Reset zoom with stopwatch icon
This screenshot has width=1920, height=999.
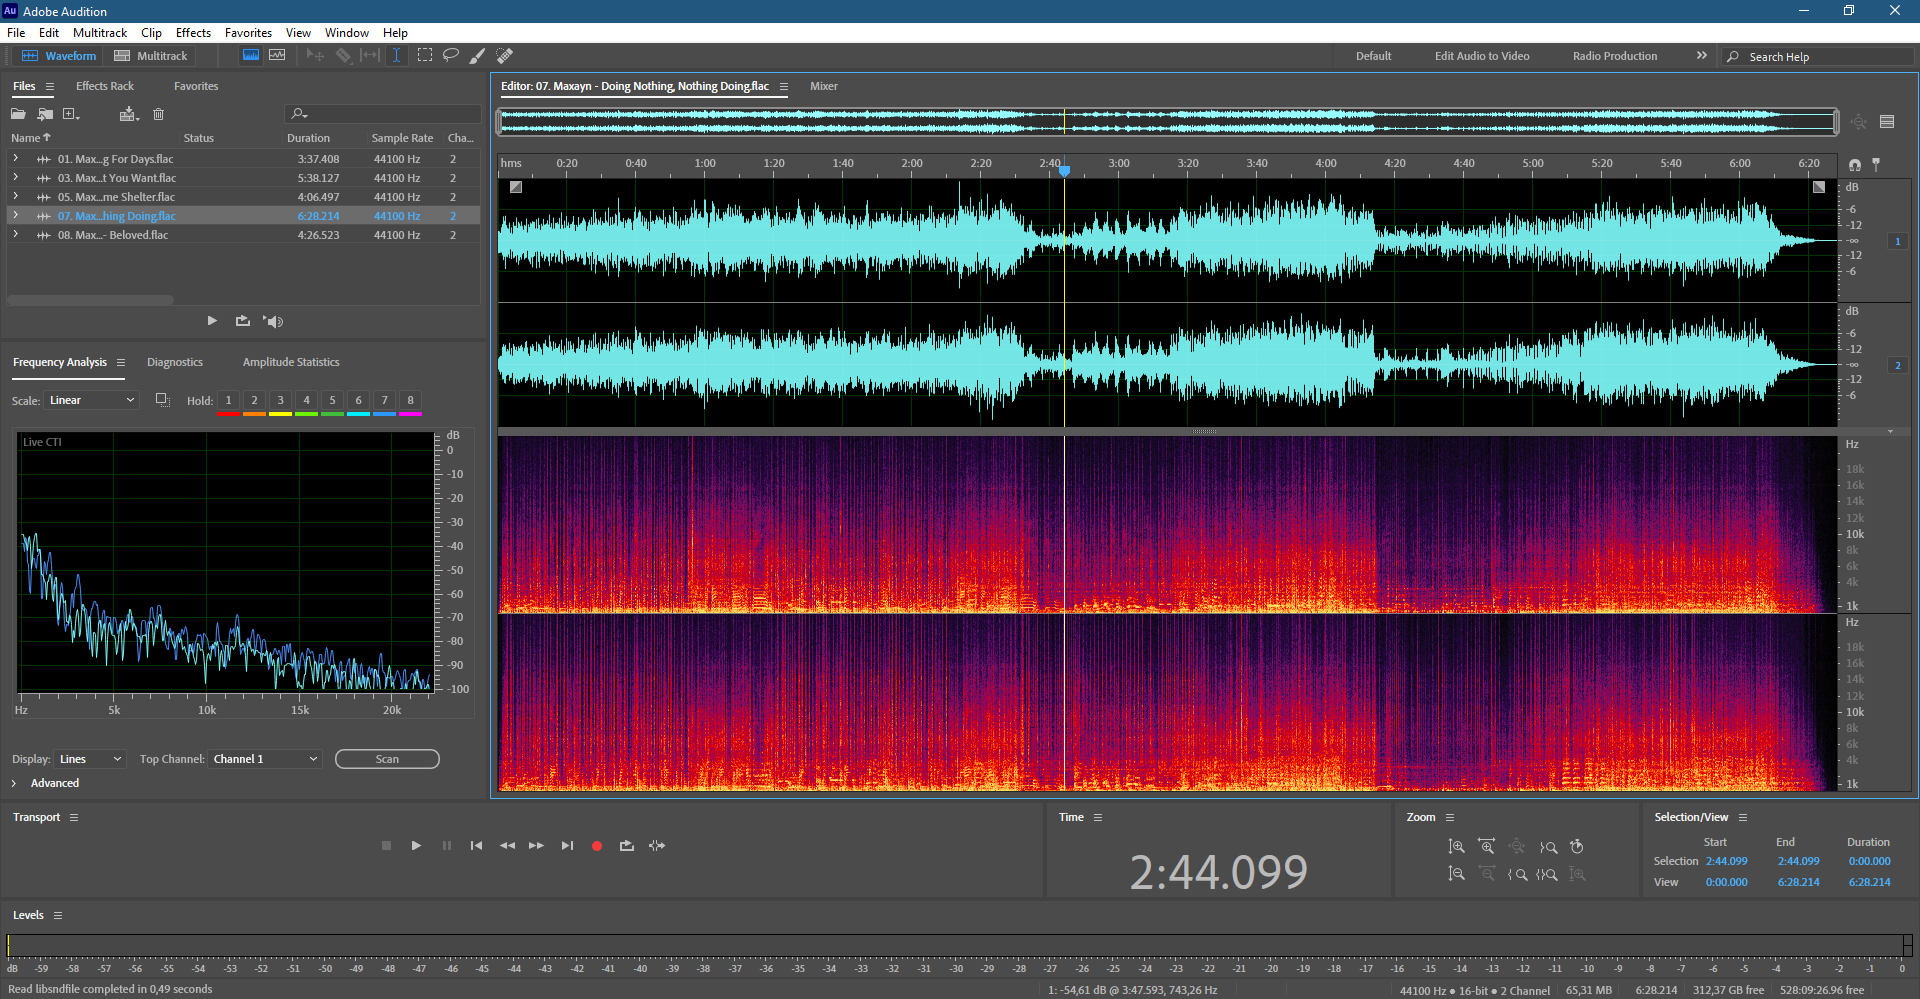(1577, 846)
